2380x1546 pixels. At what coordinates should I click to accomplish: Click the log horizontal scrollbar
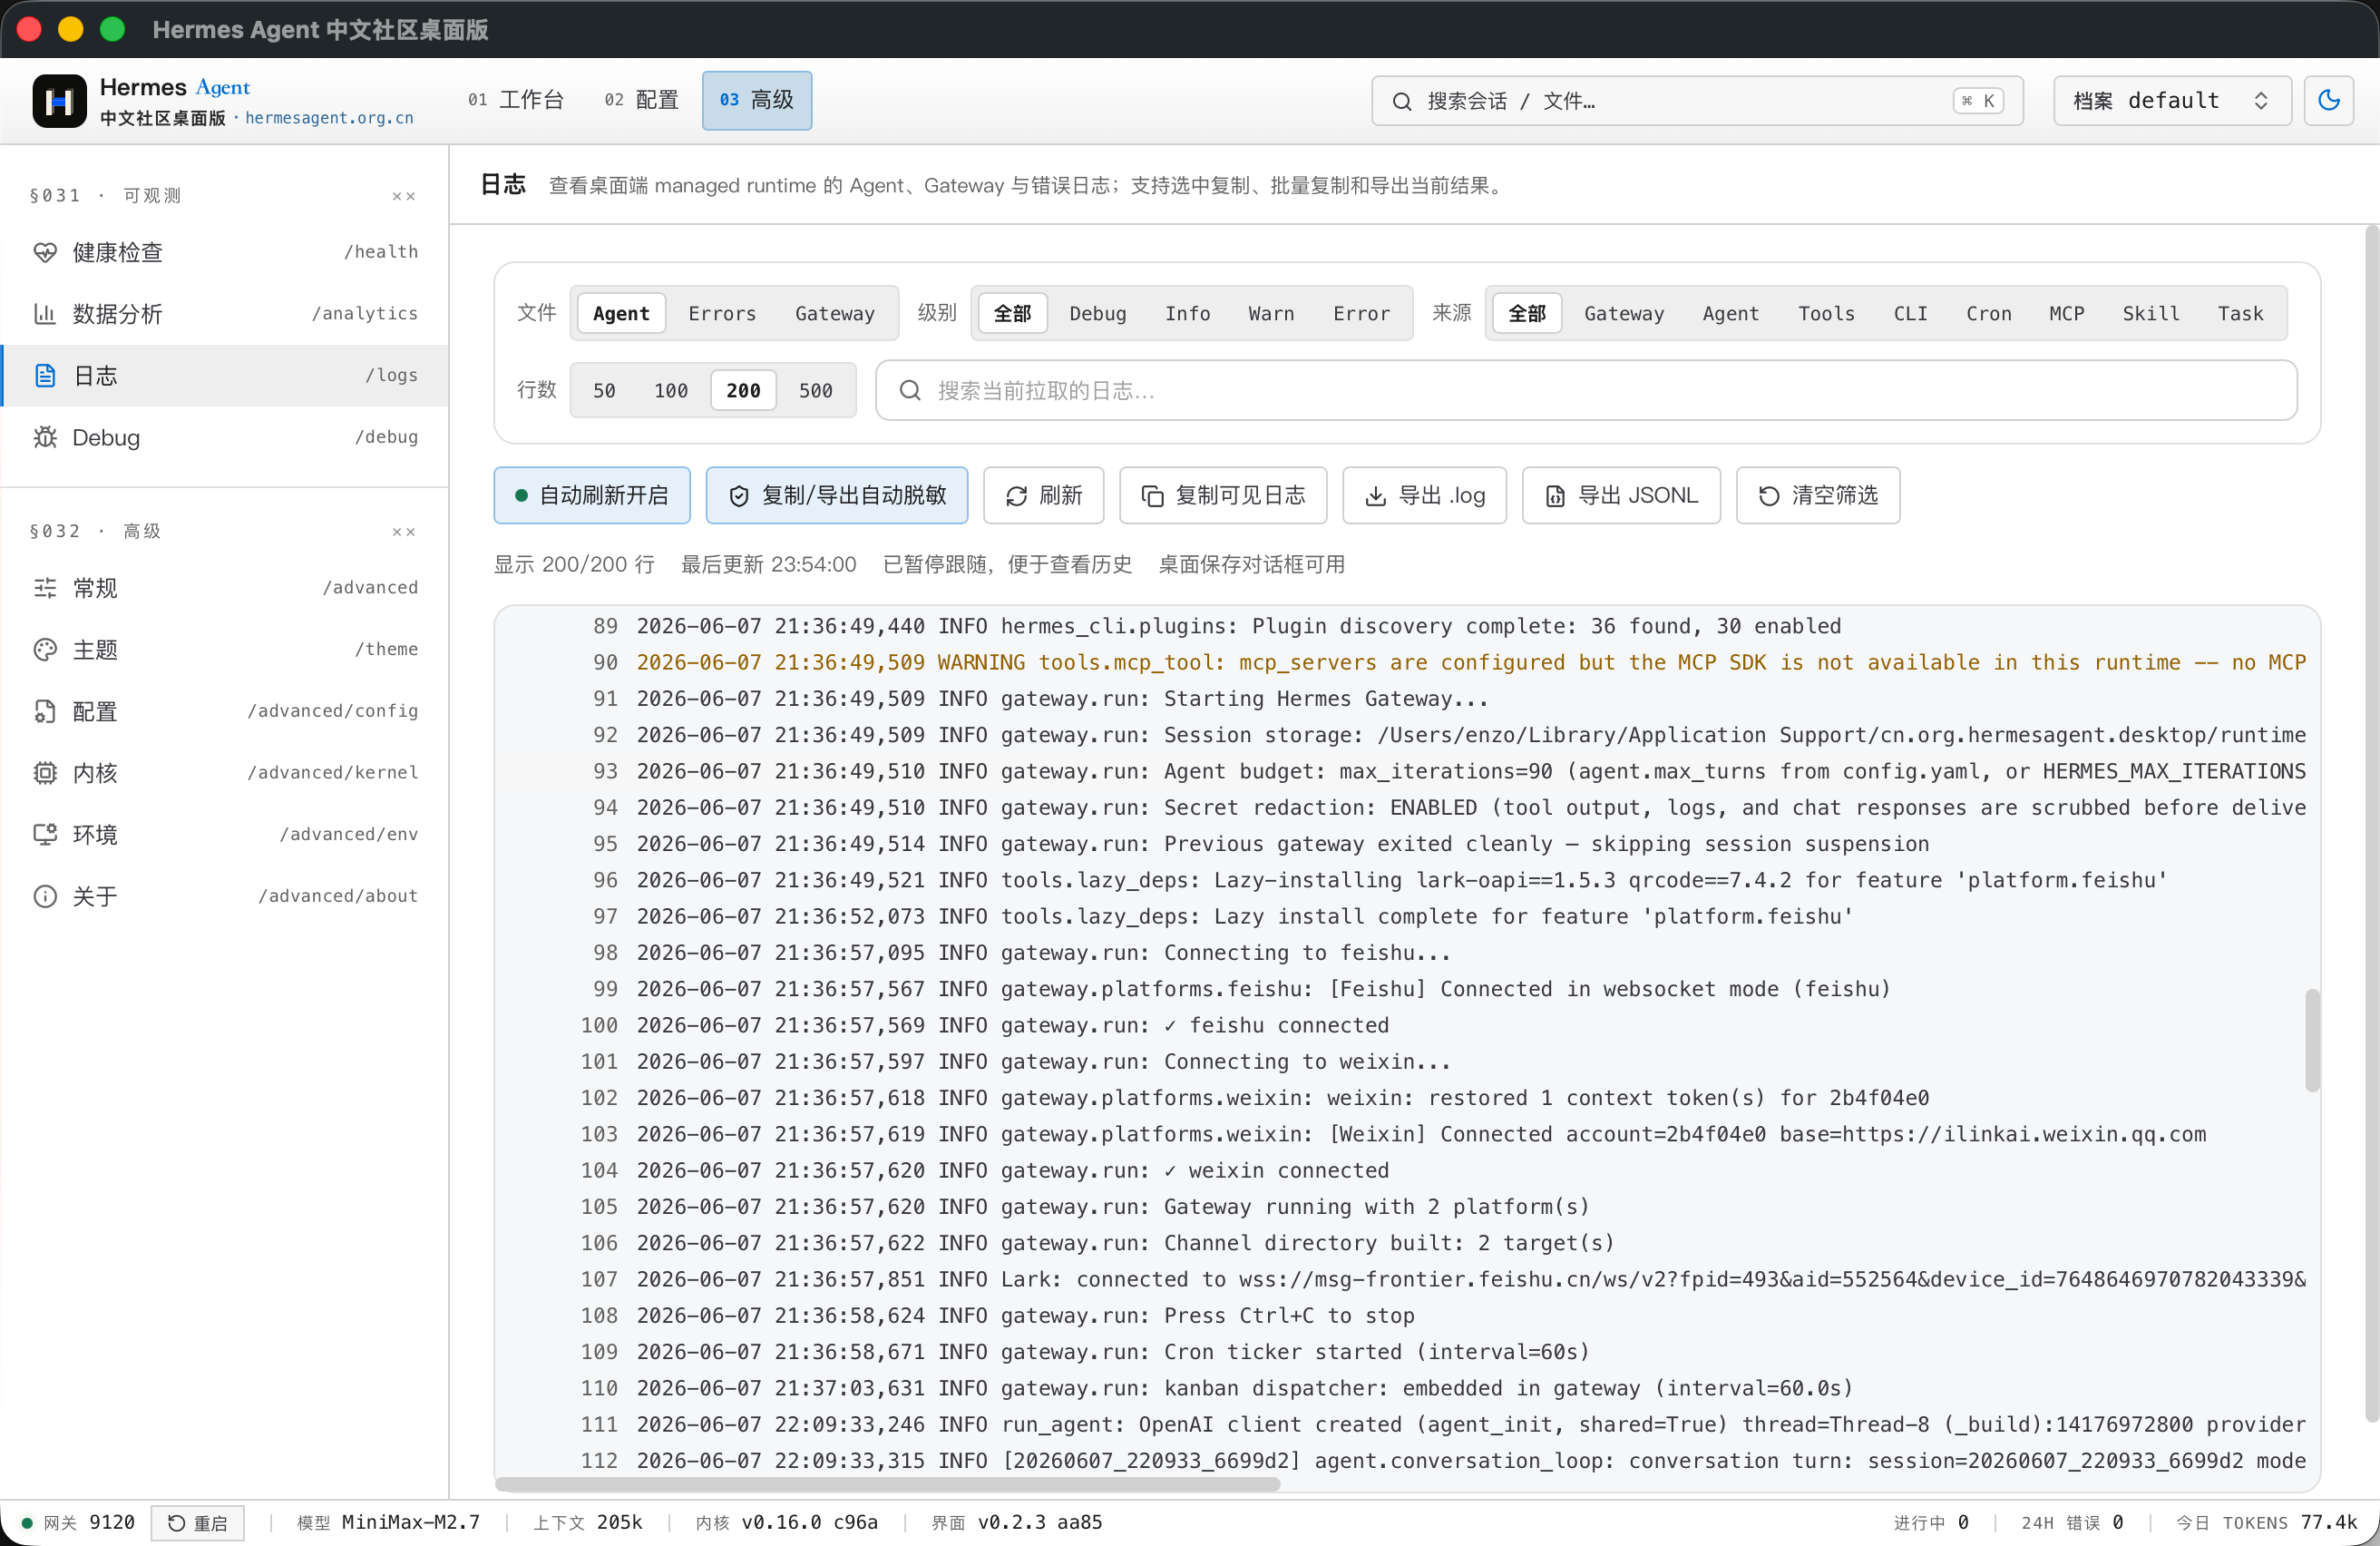[888, 1484]
